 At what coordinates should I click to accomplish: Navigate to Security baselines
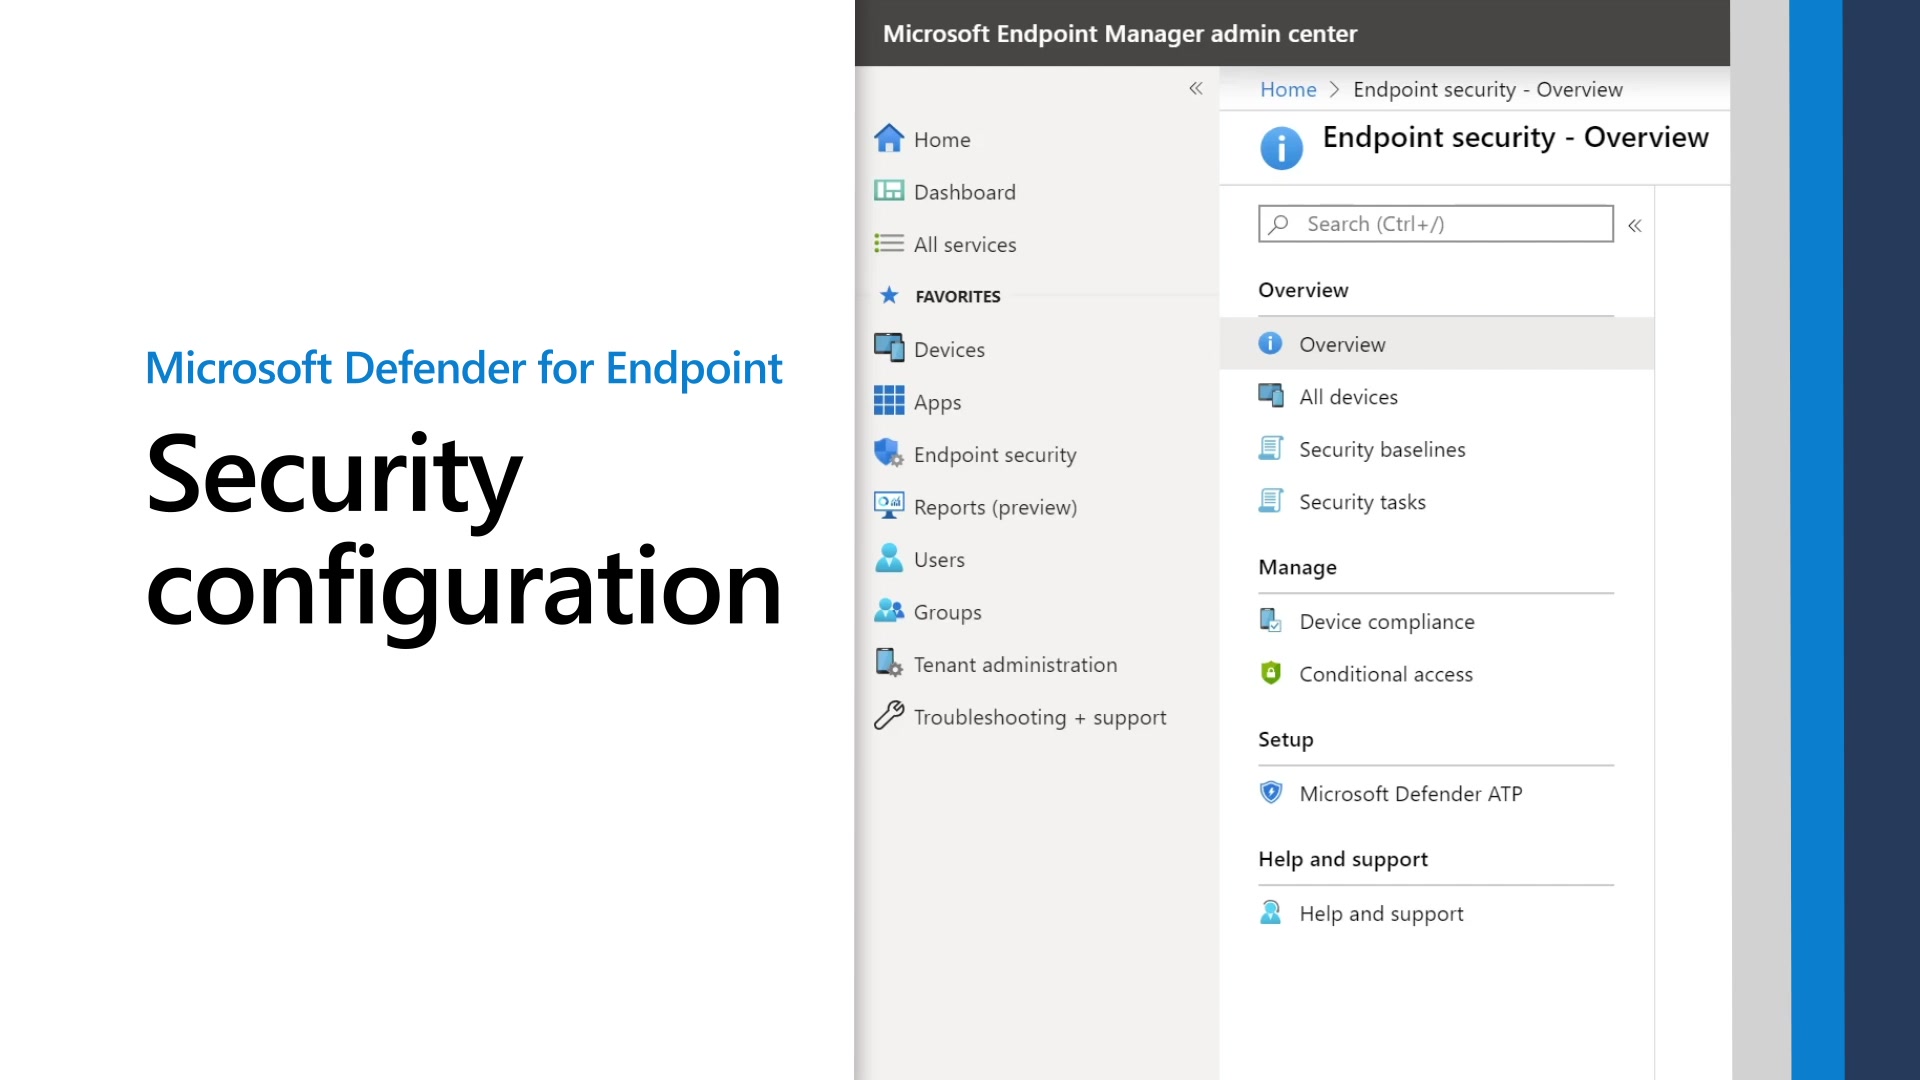[1382, 448]
